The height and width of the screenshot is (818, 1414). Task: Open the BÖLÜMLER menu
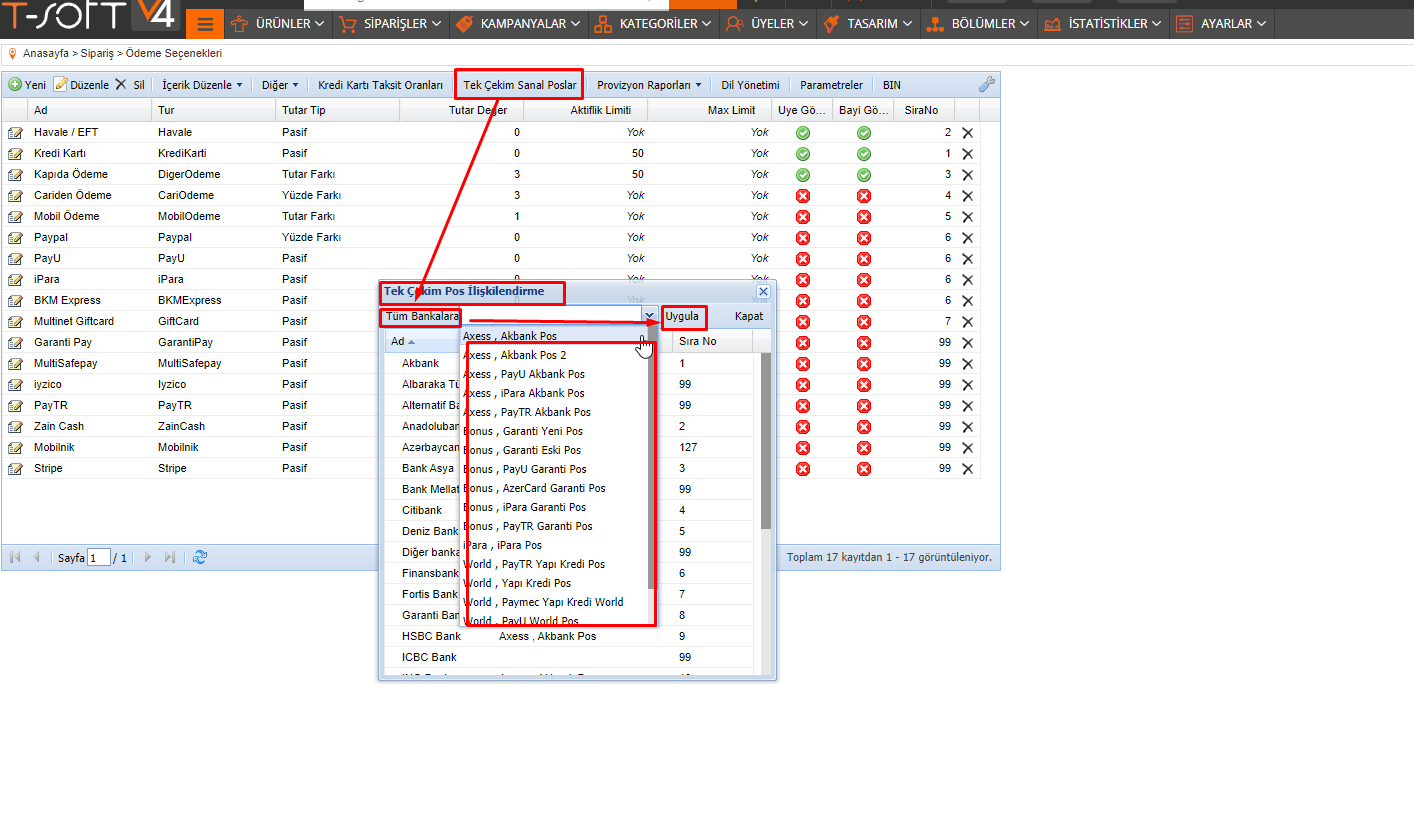tap(979, 24)
